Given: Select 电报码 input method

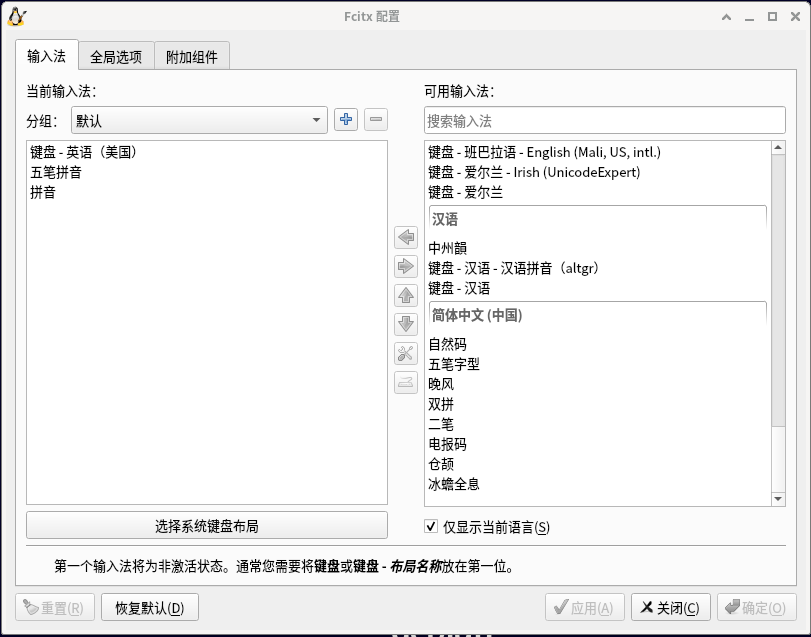Looking at the screenshot, I should pos(598,444).
